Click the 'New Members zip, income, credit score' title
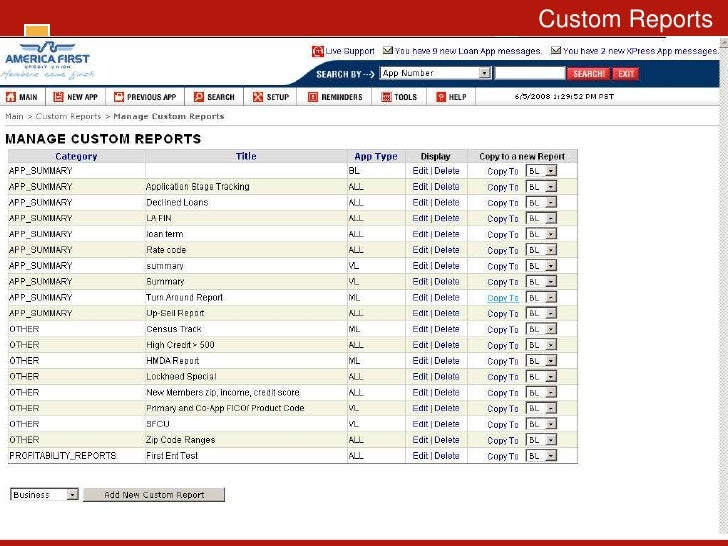 pos(223,392)
